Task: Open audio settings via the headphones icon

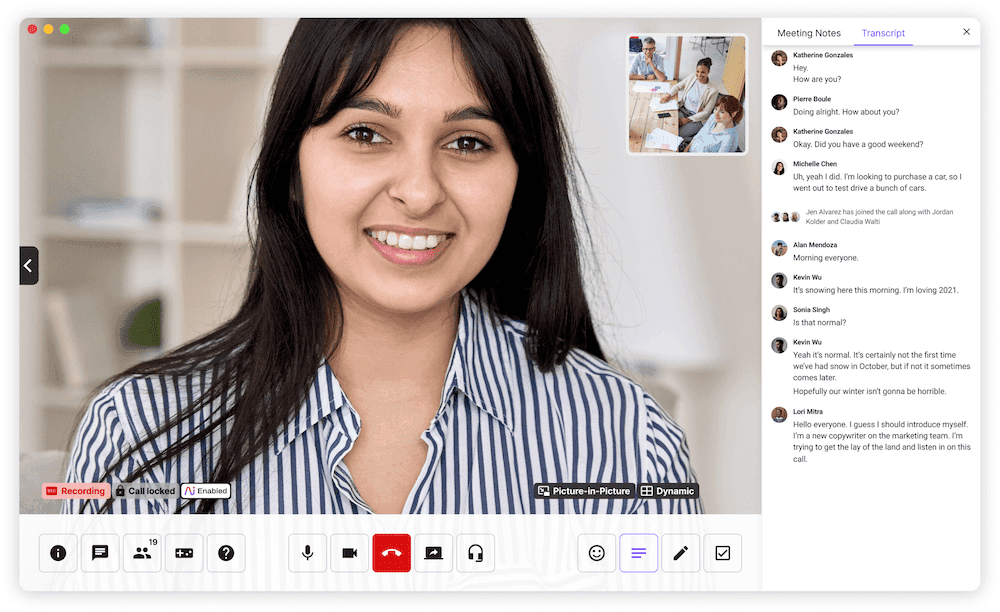Action: click(x=475, y=553)
